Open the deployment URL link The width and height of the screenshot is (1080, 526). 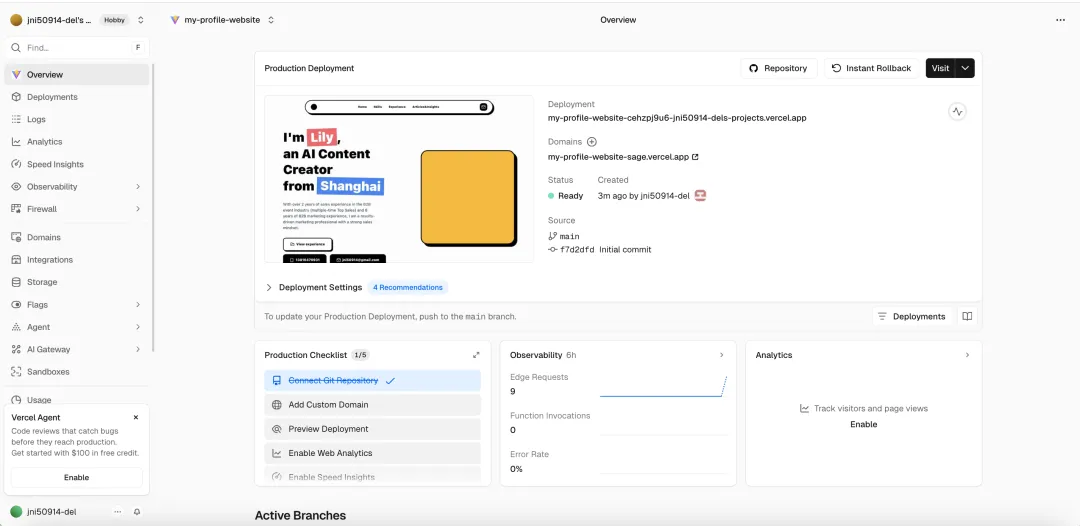(x=676, y=118)
